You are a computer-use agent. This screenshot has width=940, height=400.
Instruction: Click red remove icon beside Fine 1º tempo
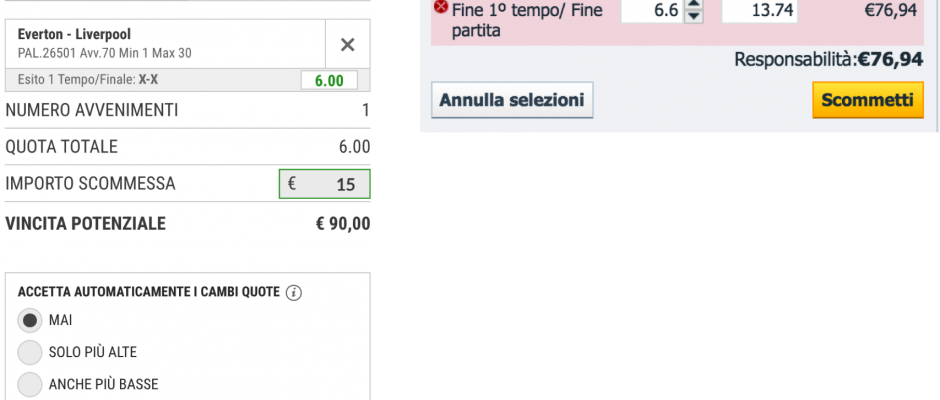441,7
